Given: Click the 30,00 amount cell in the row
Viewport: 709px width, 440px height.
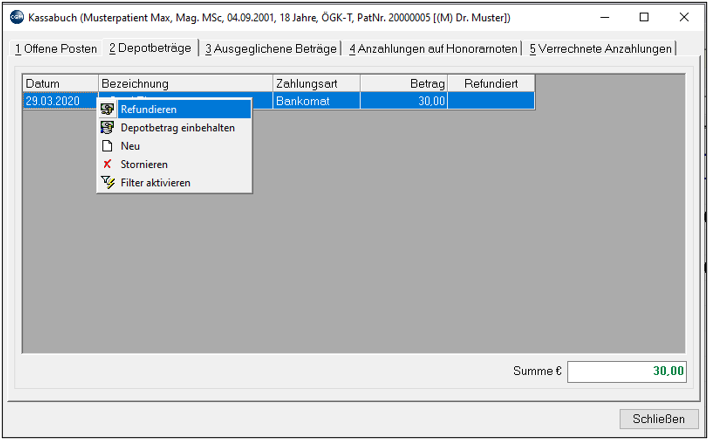Looking at the screenshot, I should coord(404,101).
